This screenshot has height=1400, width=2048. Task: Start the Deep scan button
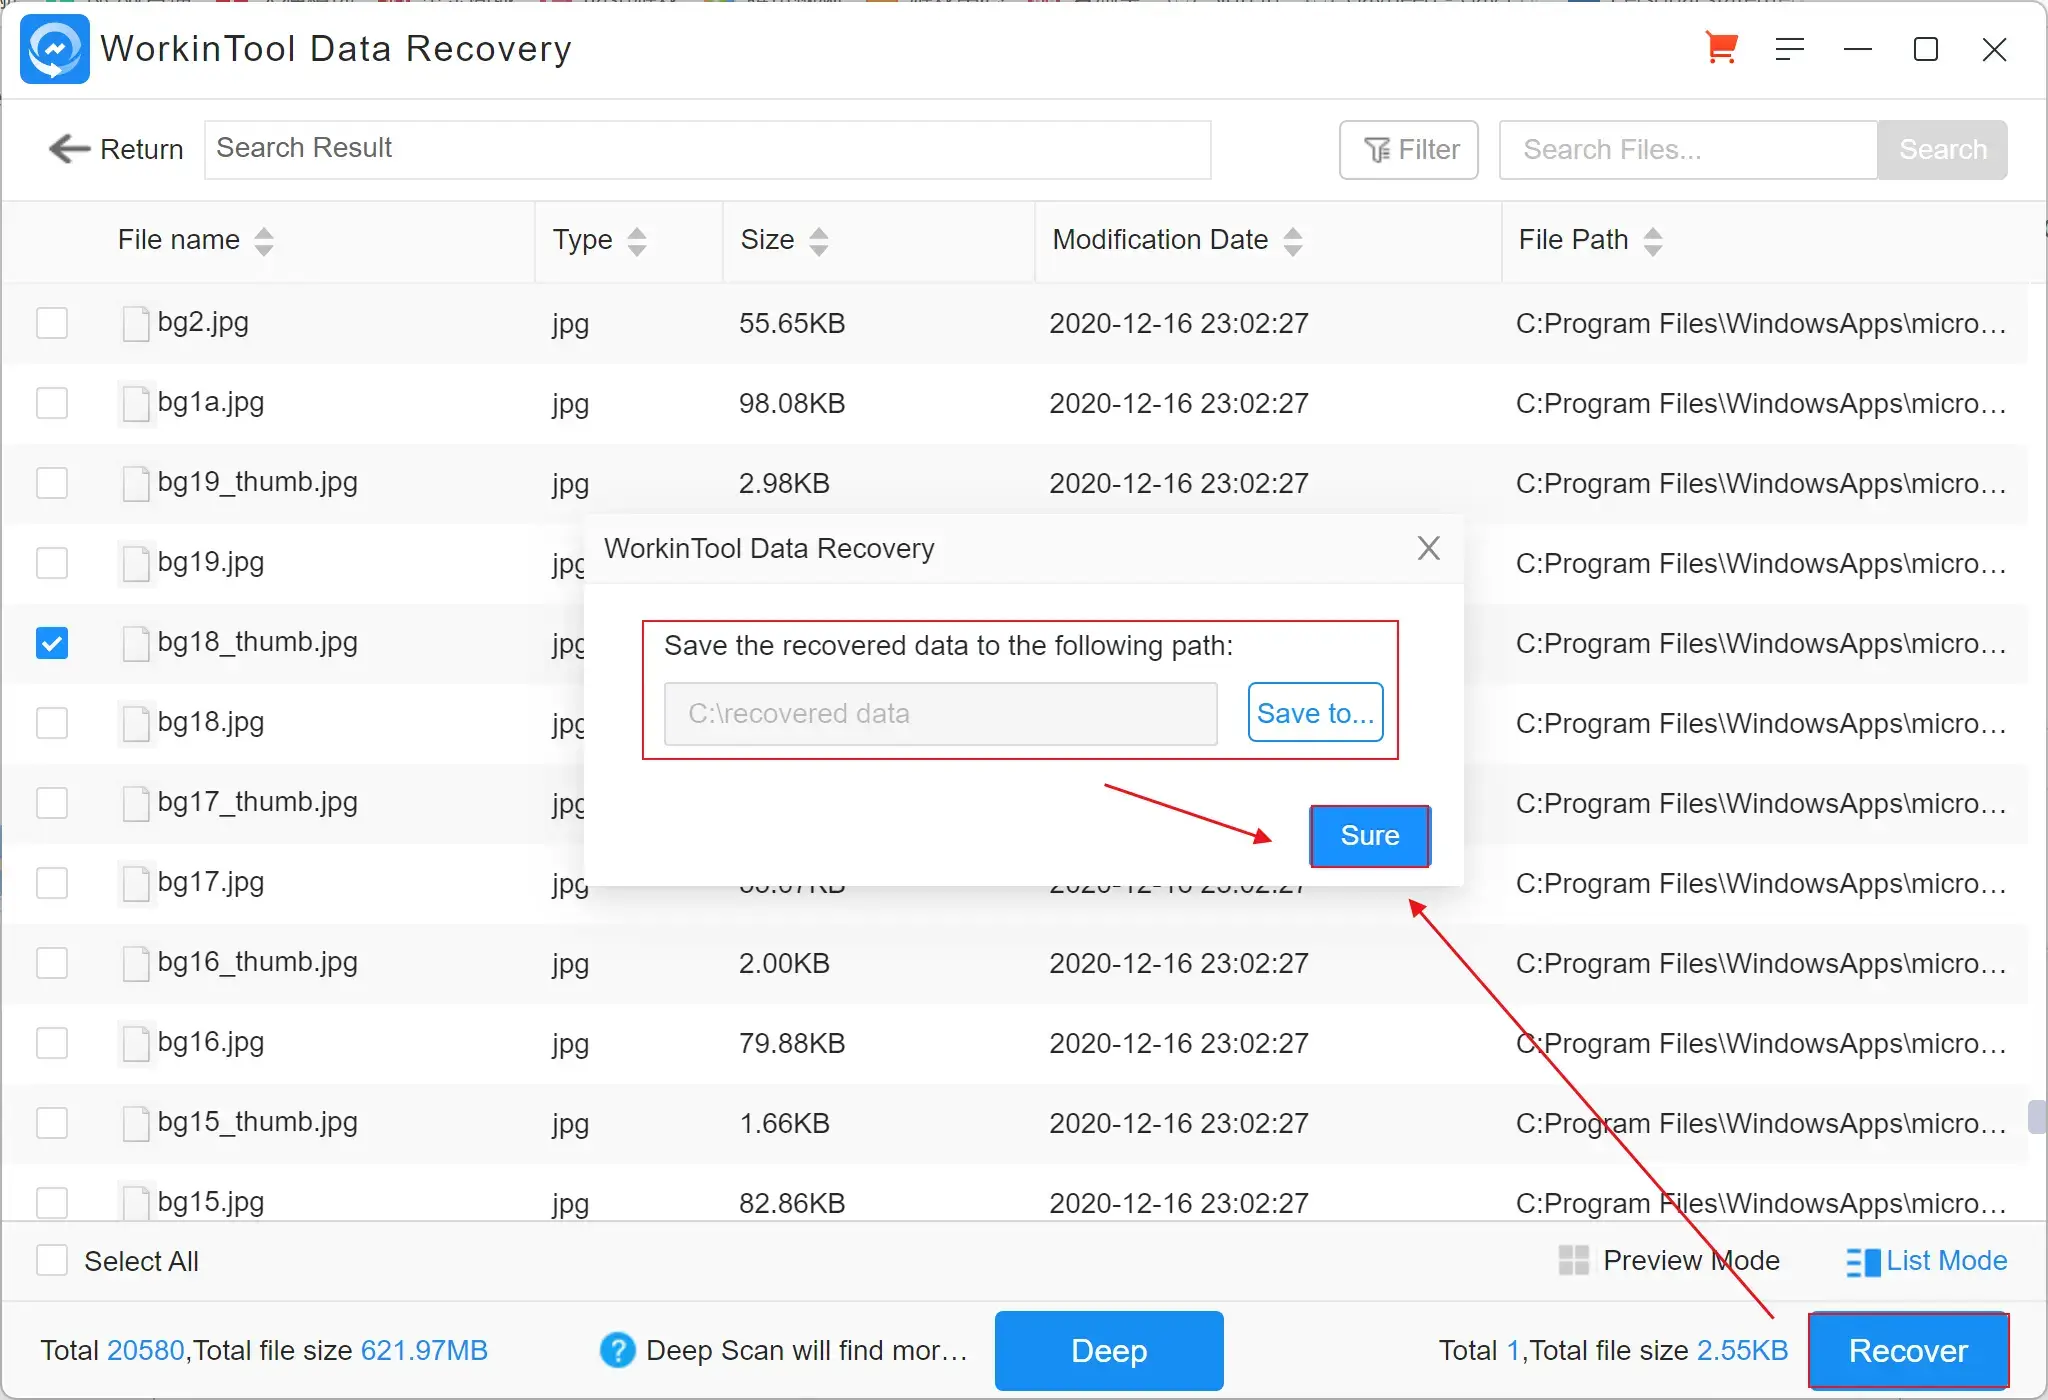(1109, 1351)
